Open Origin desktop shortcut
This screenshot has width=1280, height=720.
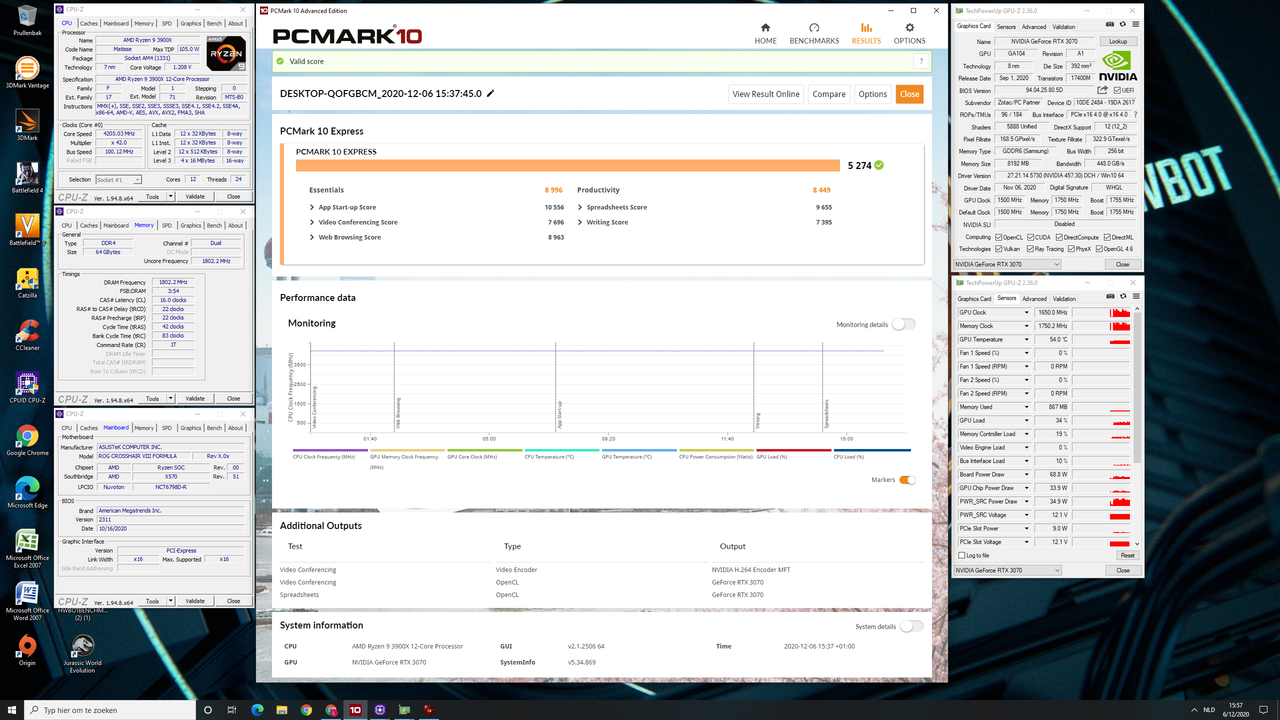pyautogui.click(x=27, y=651)
